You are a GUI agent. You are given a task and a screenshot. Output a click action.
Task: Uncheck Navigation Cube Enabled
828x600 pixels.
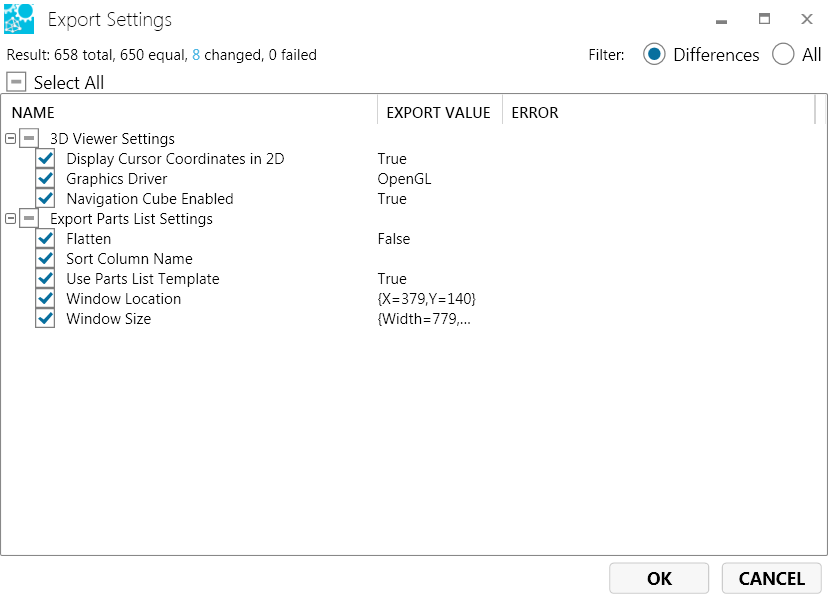point(45,199)
